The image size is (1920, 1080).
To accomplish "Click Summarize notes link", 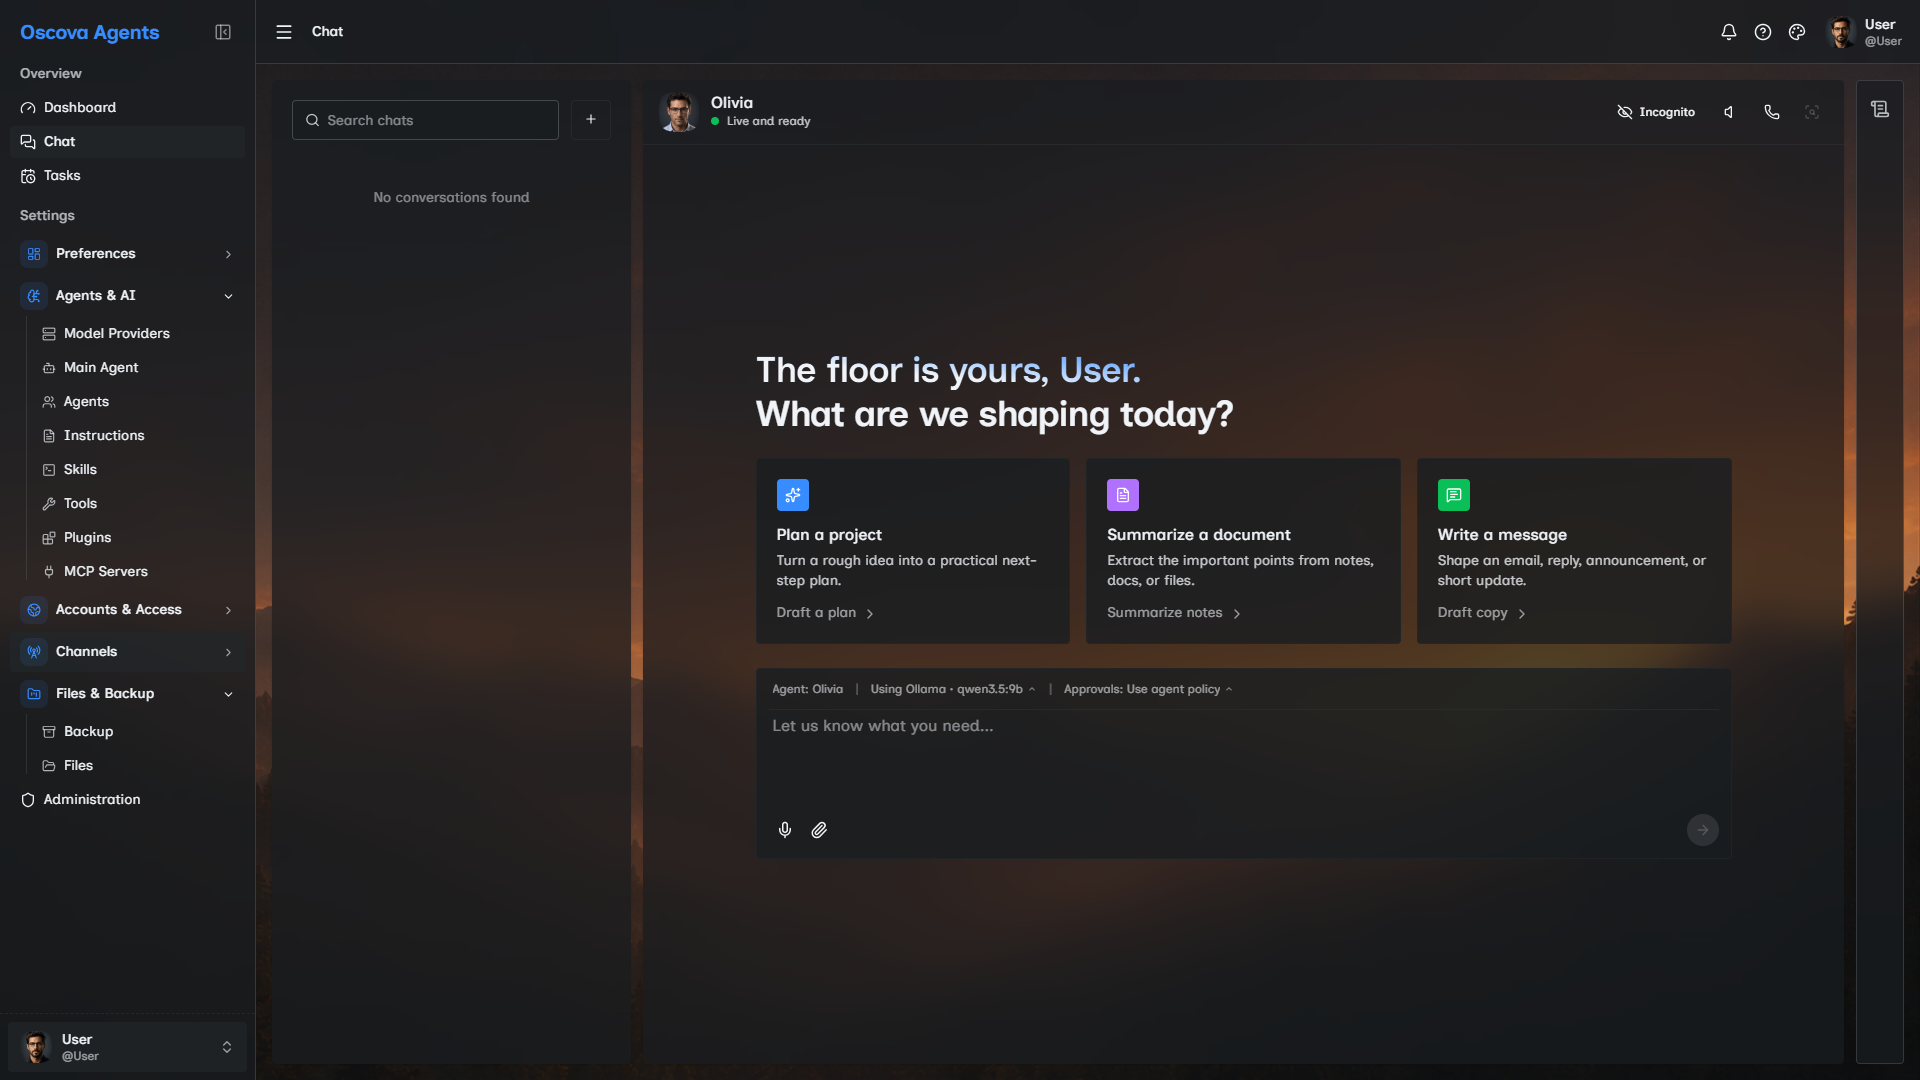I will coord(1174,613).
